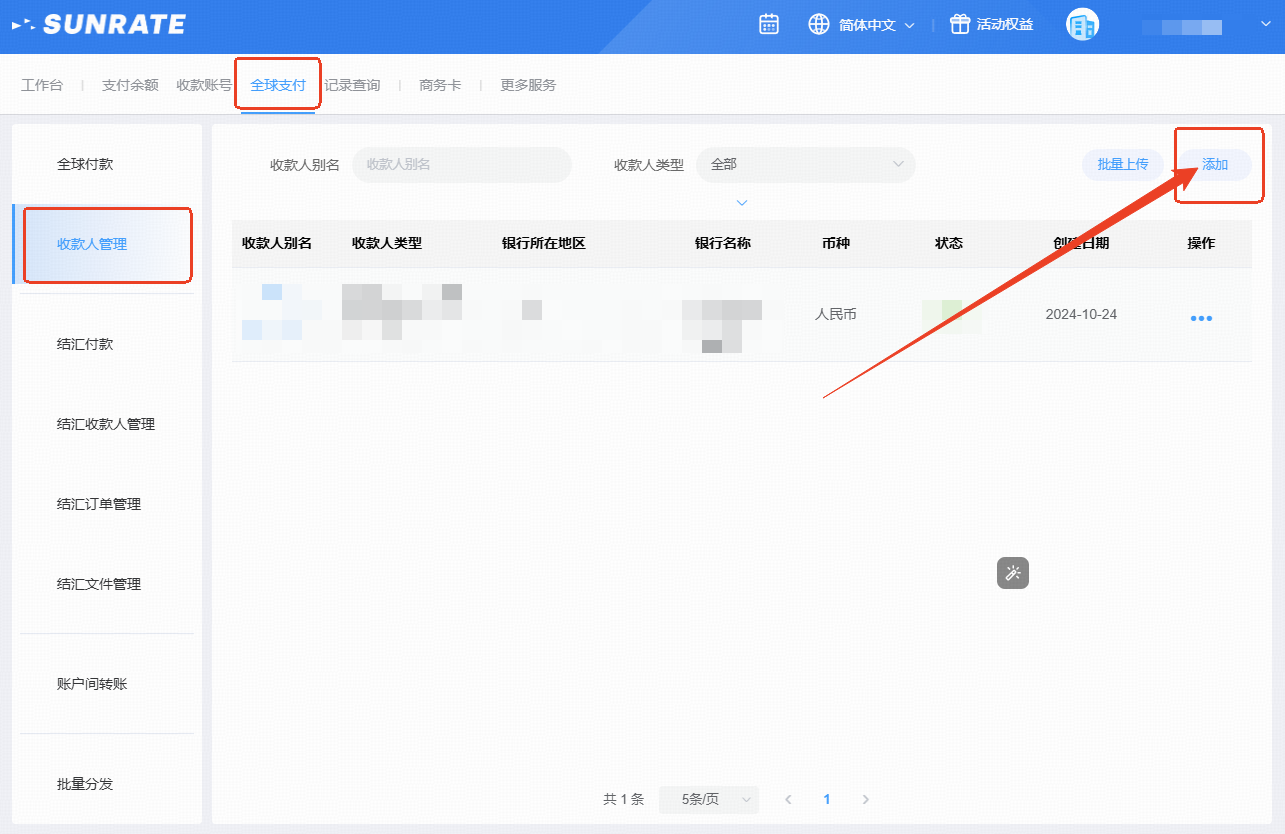This screenshot has height=834, width=1285.
Task: Open the 收款人类型 dropdown
Action: point(805,165)
